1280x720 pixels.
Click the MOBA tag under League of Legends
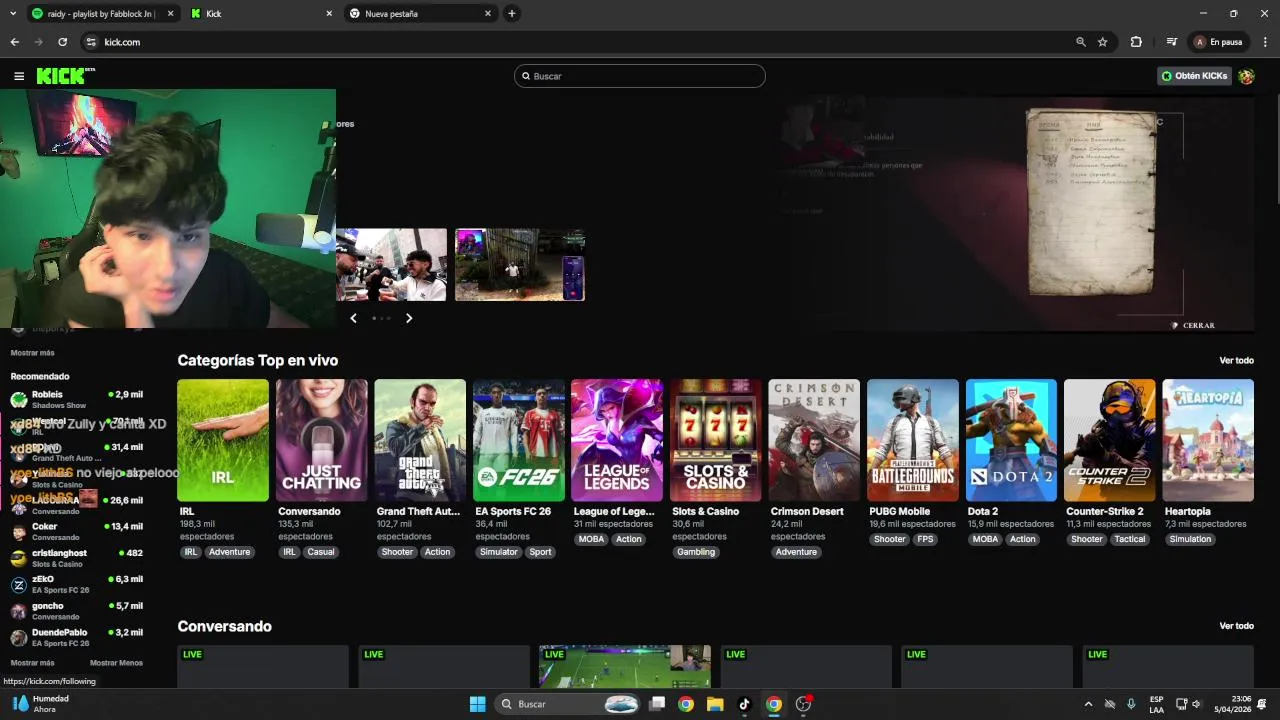592,539
